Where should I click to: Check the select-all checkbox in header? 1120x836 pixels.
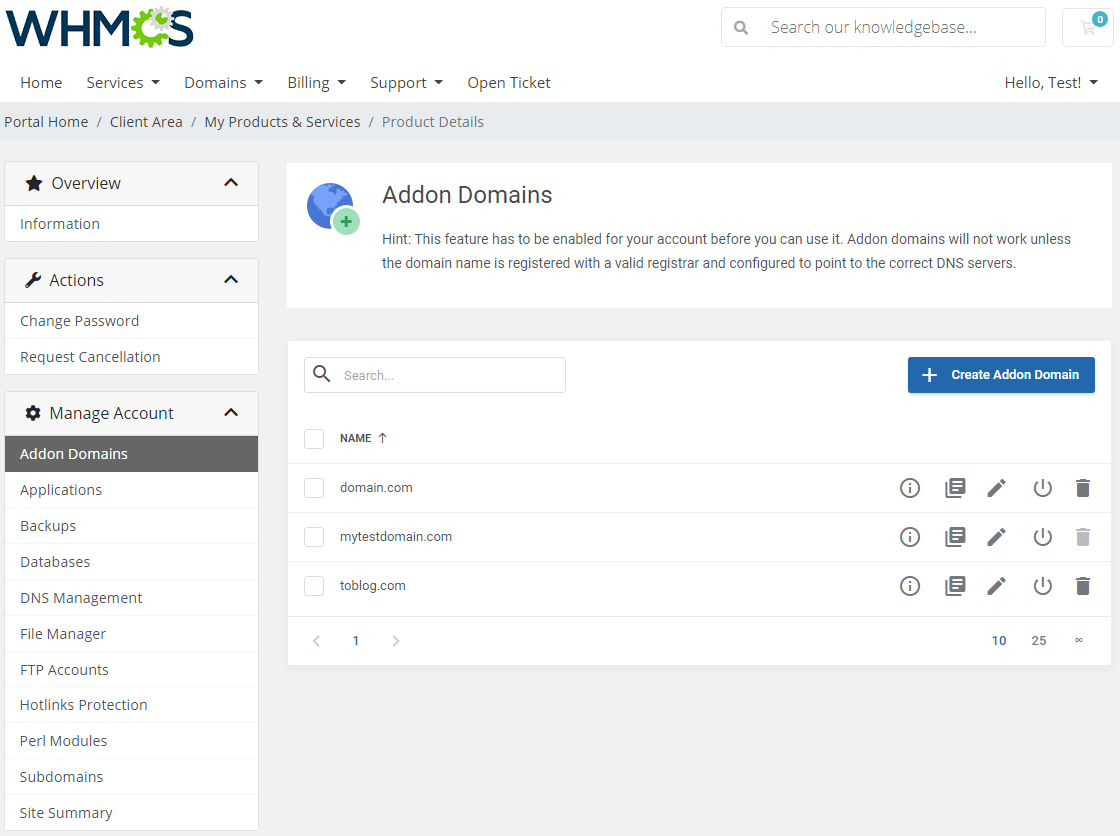click(x=314, y=439)
